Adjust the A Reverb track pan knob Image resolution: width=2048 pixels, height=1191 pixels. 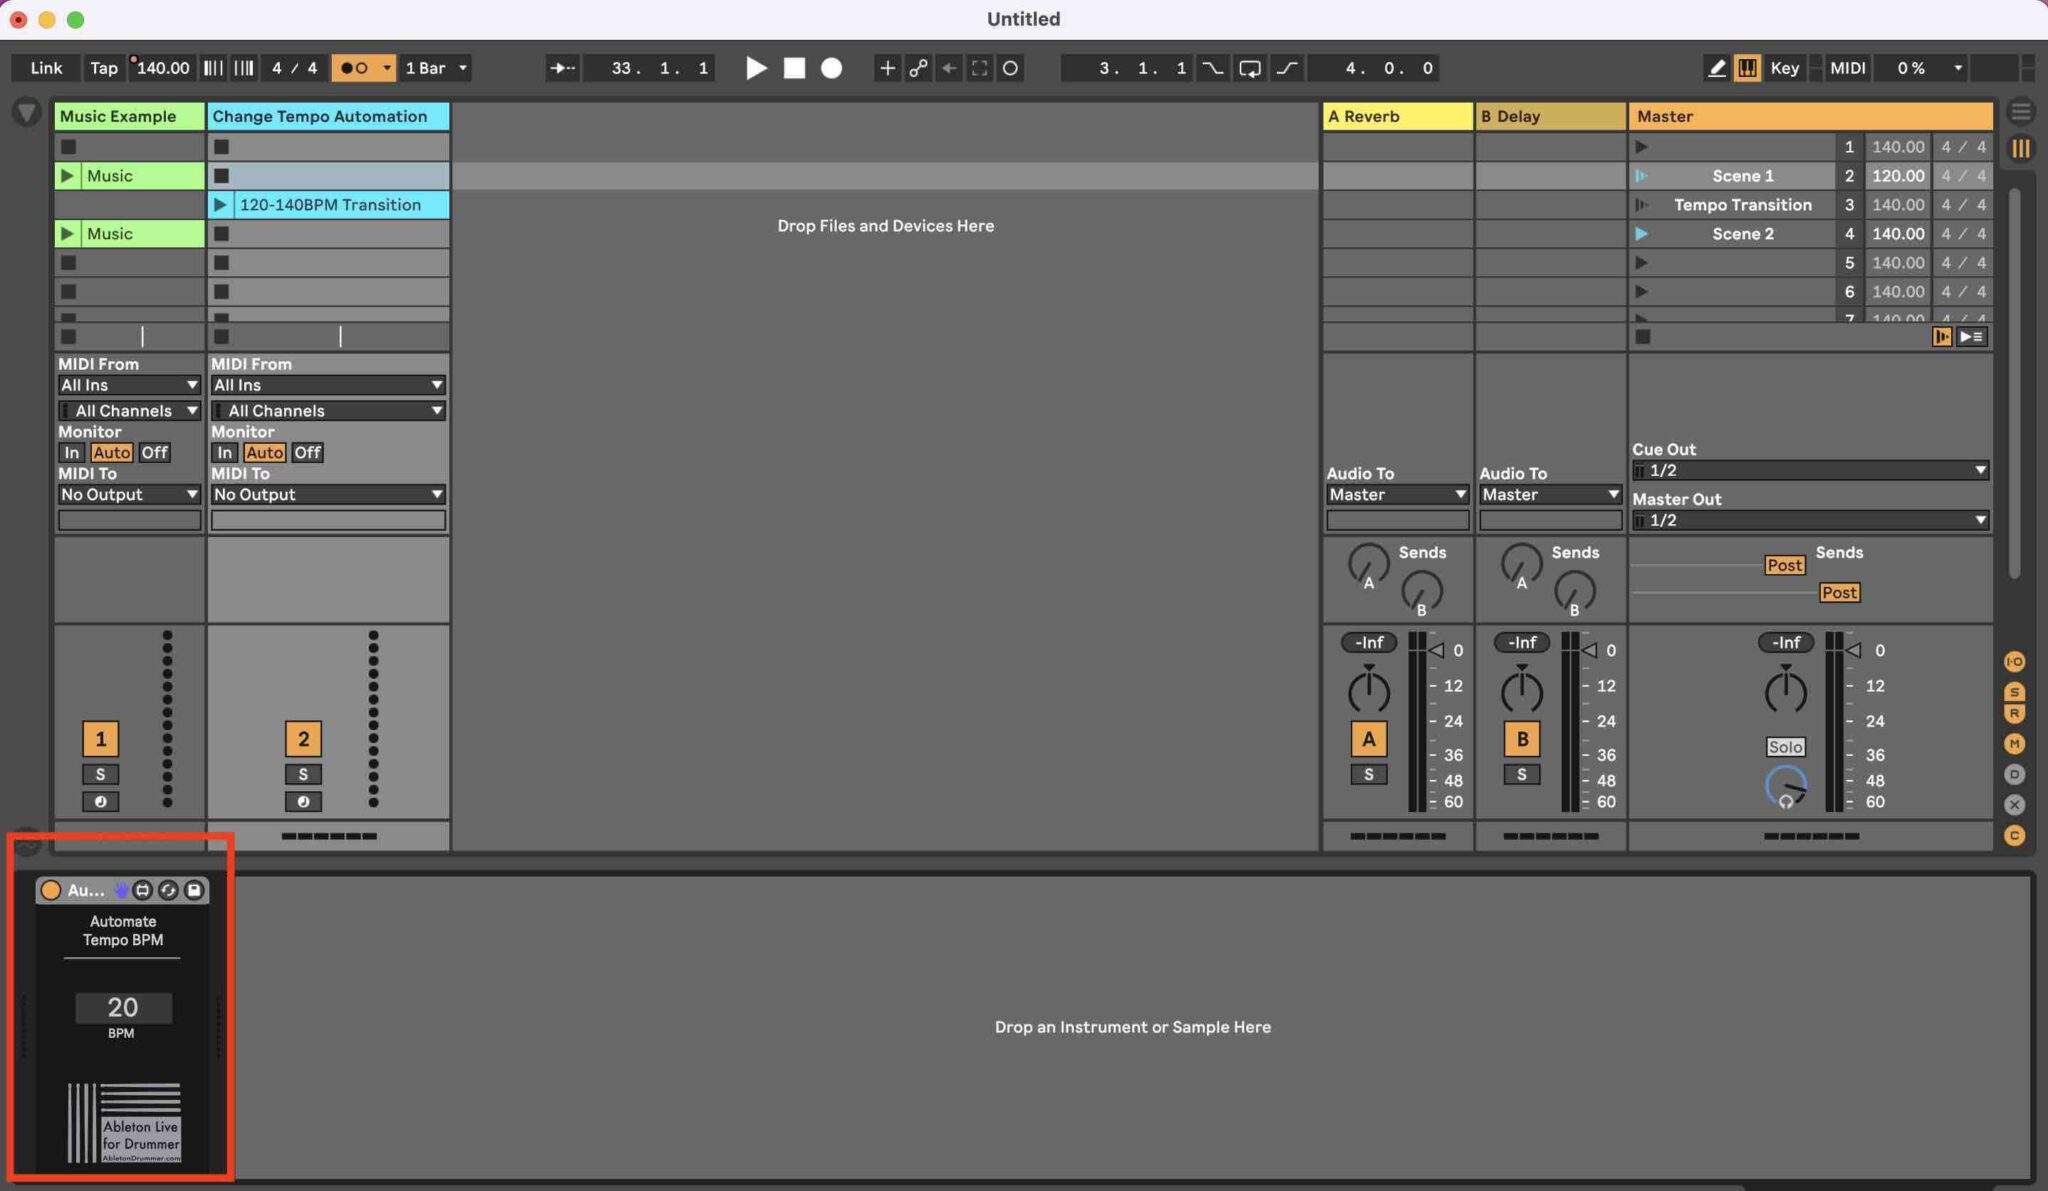pos(1368,690)
